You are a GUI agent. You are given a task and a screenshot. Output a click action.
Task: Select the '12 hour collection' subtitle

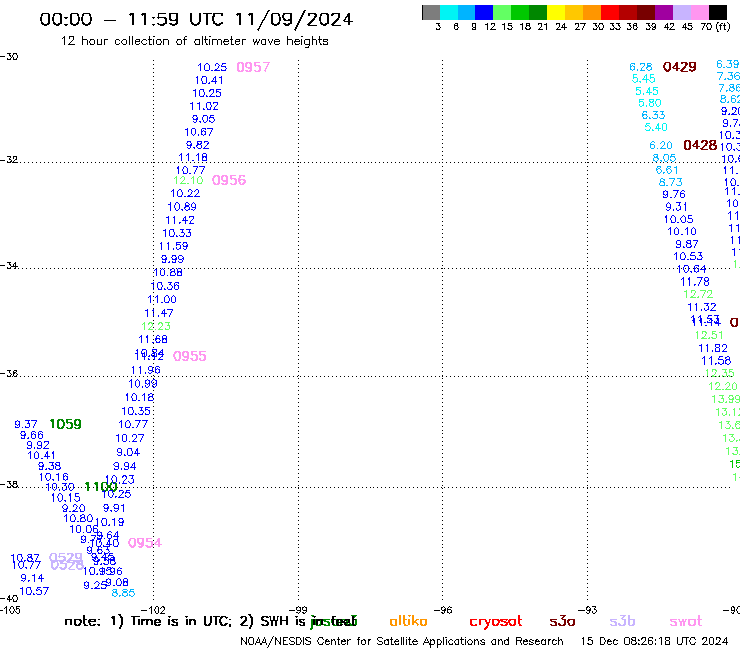click(194, 41)
